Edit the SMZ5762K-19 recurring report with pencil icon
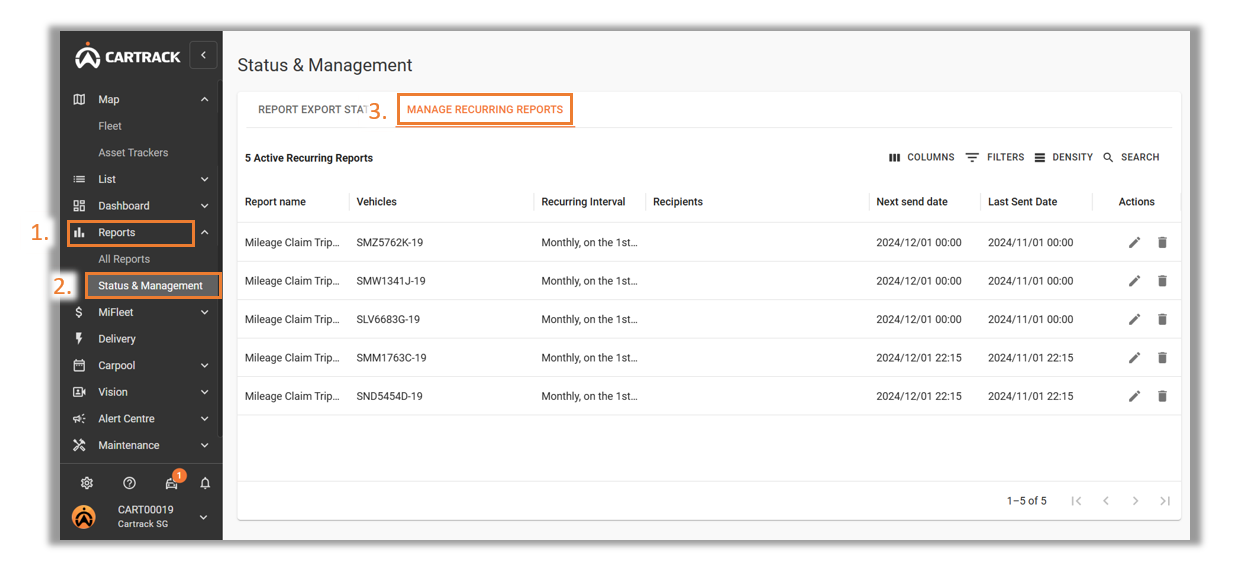 pos(1134,242)
